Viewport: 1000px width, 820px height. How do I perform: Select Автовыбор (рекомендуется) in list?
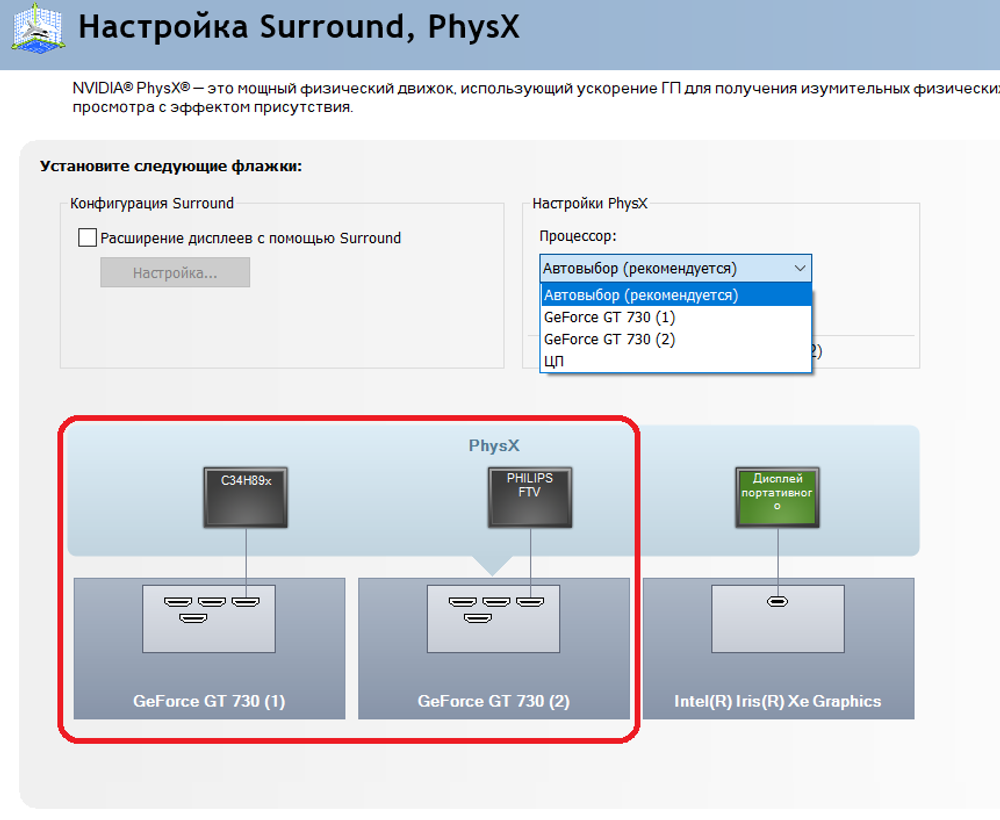675,295
